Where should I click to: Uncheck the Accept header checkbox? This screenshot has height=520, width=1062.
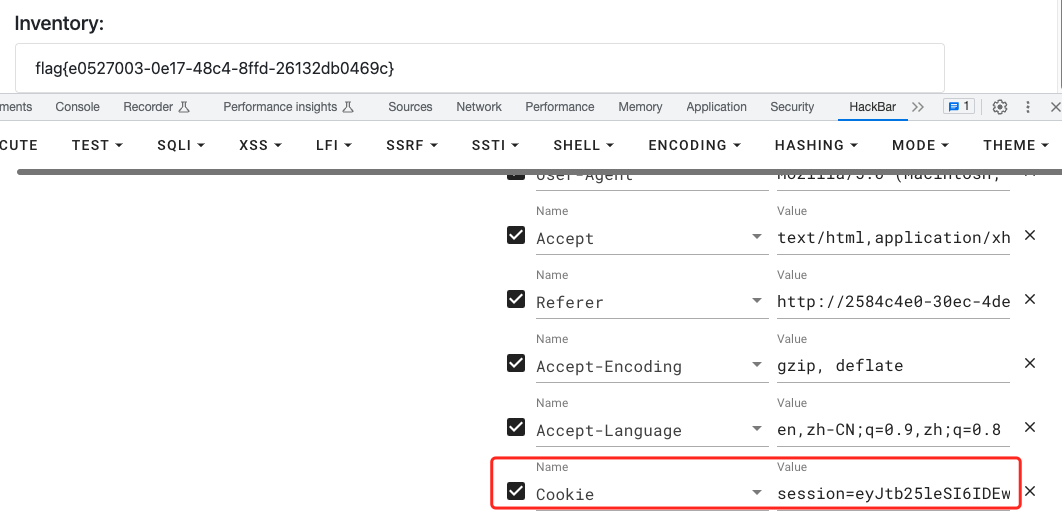[x=516, y=236]
